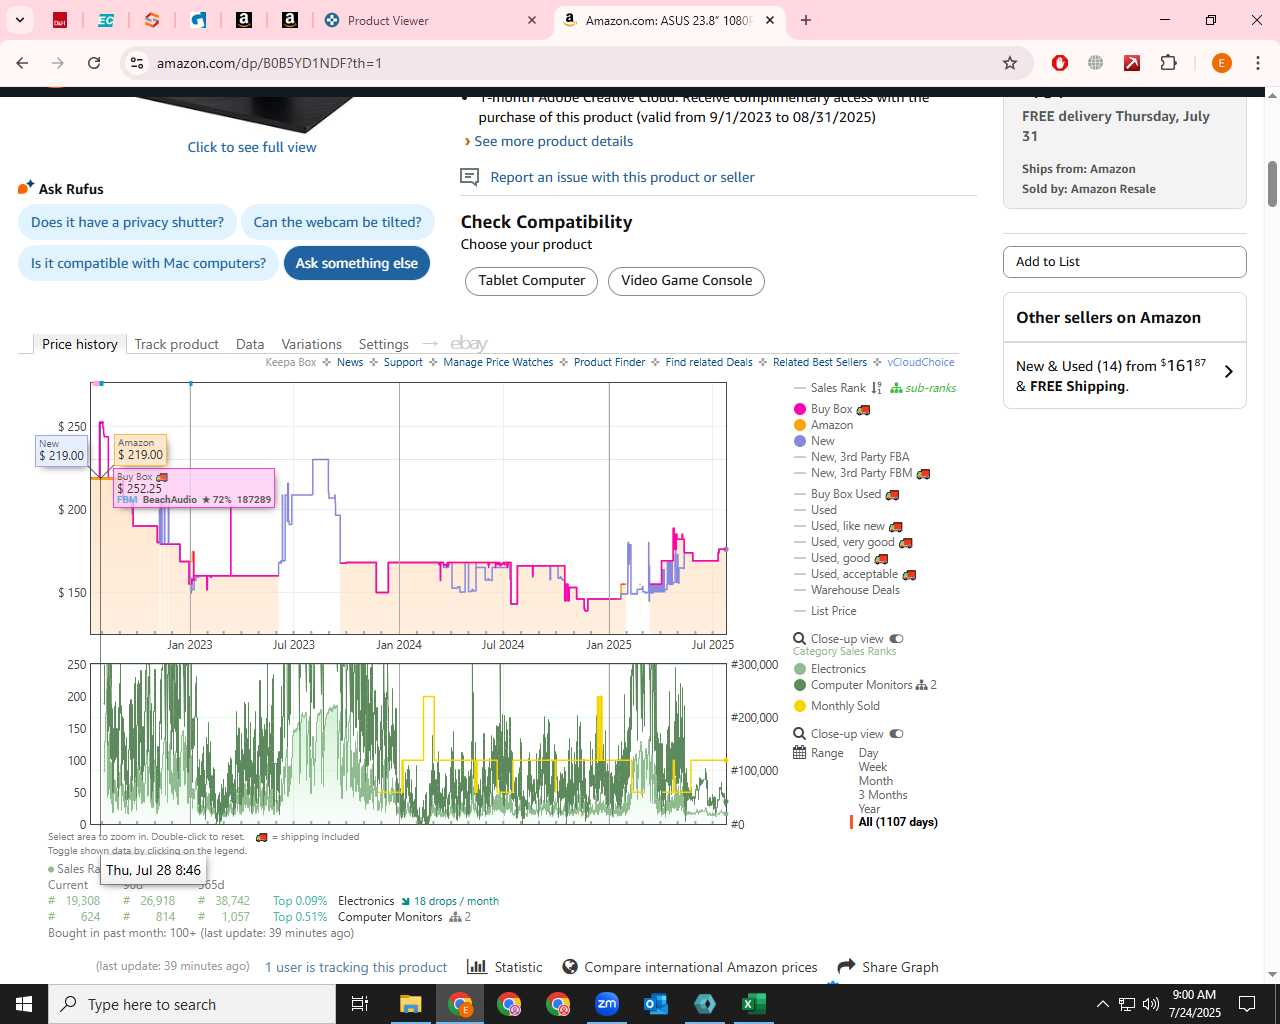Bookmark this page with the star icon
The image size is (1280, 1024).
tap(1010, 63)
